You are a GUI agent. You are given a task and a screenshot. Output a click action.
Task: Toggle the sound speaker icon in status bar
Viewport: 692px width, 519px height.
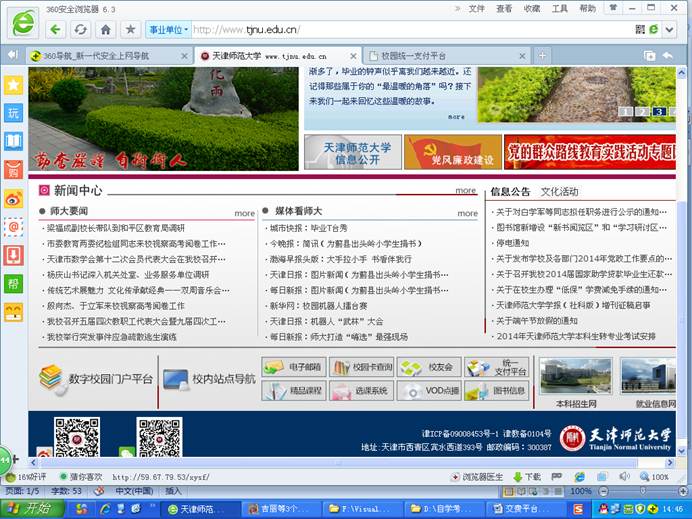pos(624,477)
